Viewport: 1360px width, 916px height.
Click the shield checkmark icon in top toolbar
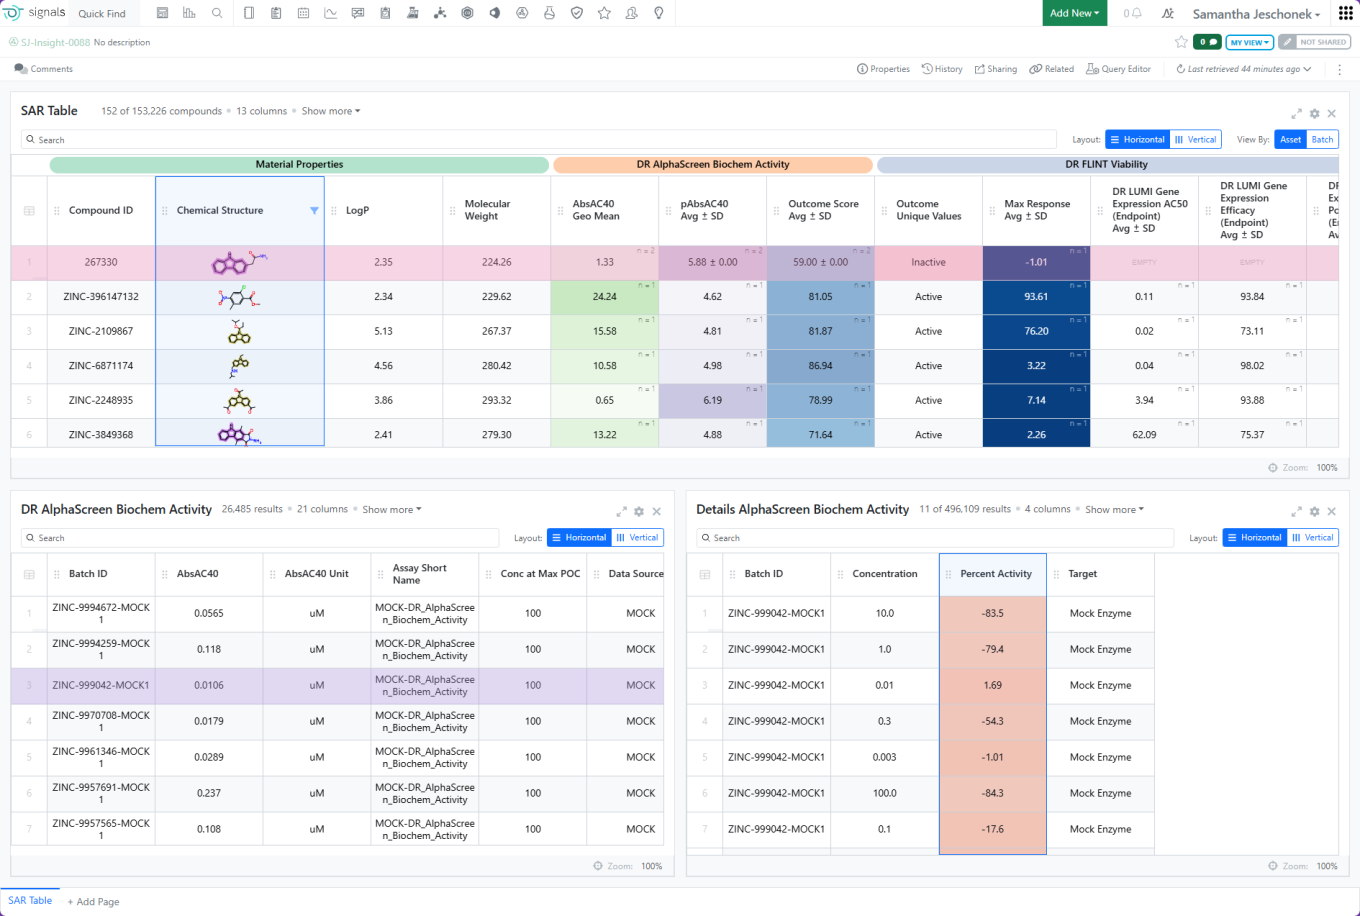tap(577, 13)
